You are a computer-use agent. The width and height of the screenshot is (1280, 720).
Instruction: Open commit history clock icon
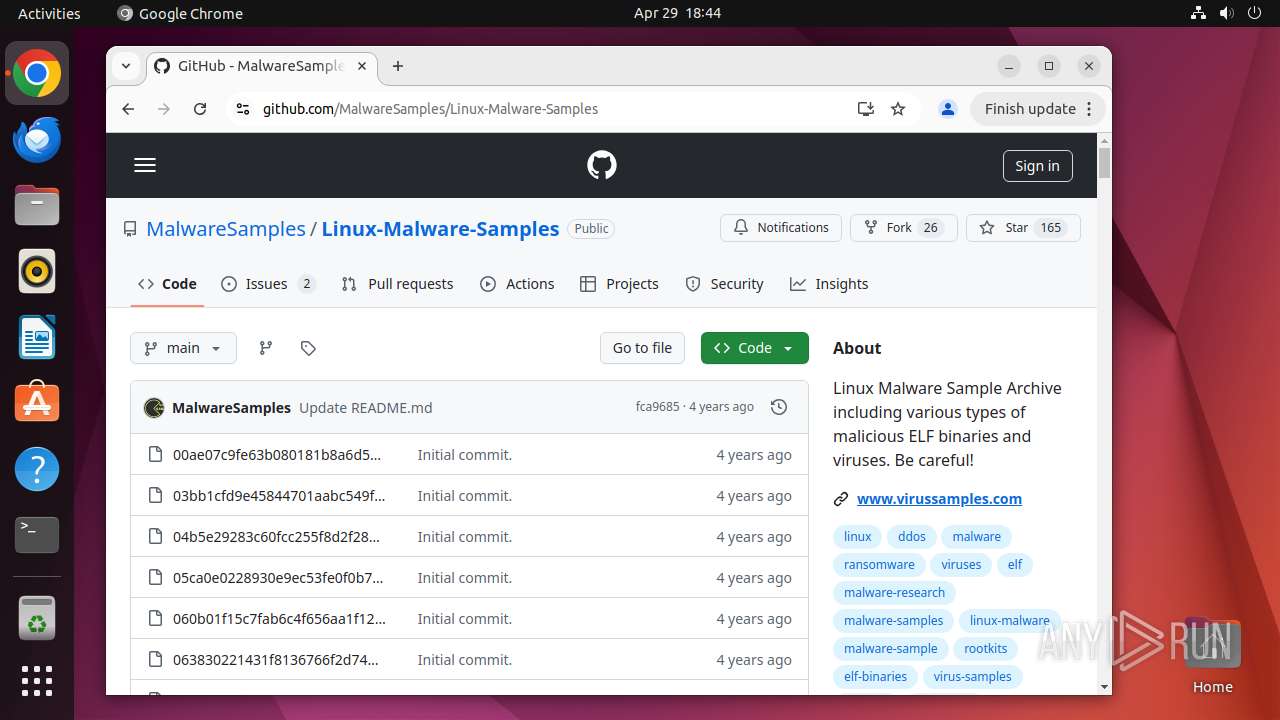click(x=779, y=407)
